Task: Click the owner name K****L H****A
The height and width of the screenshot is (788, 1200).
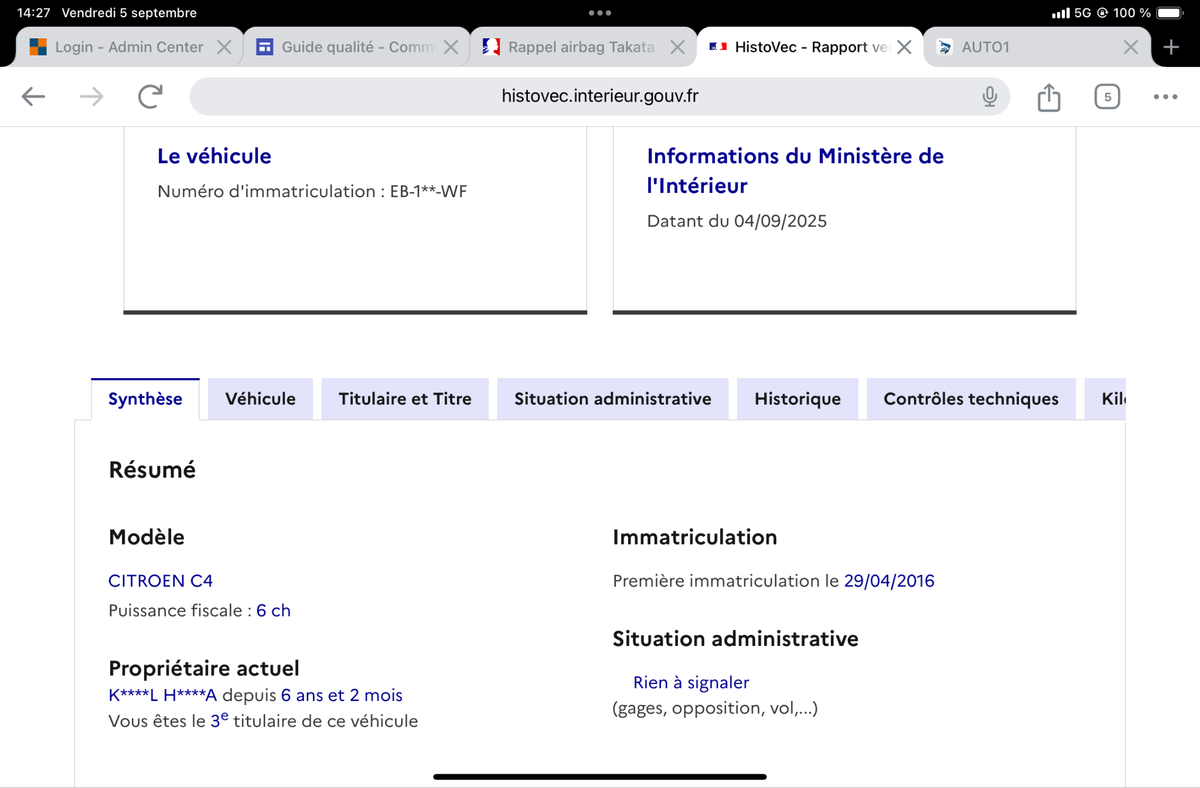Action: tap(162, 695)
